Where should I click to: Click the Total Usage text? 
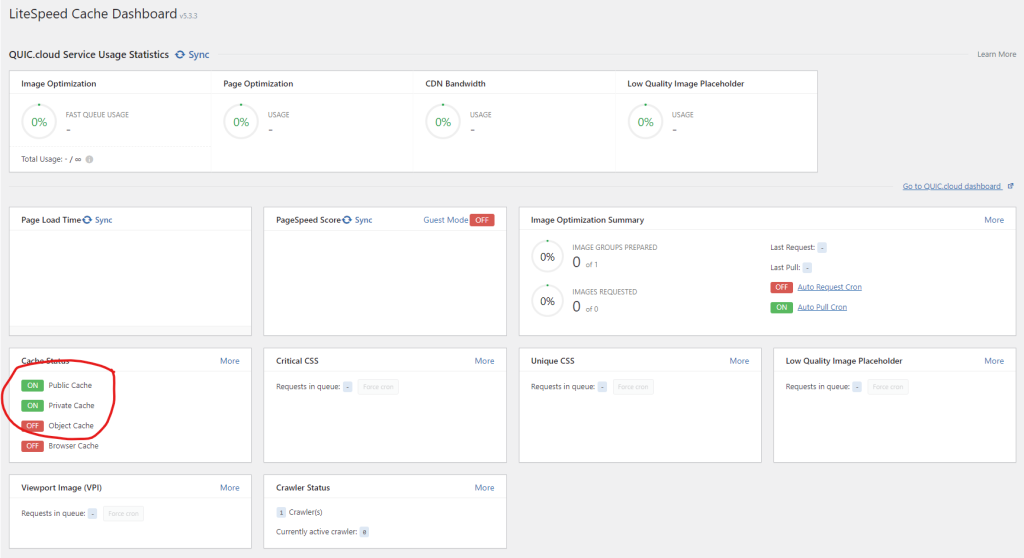point(51,159)
